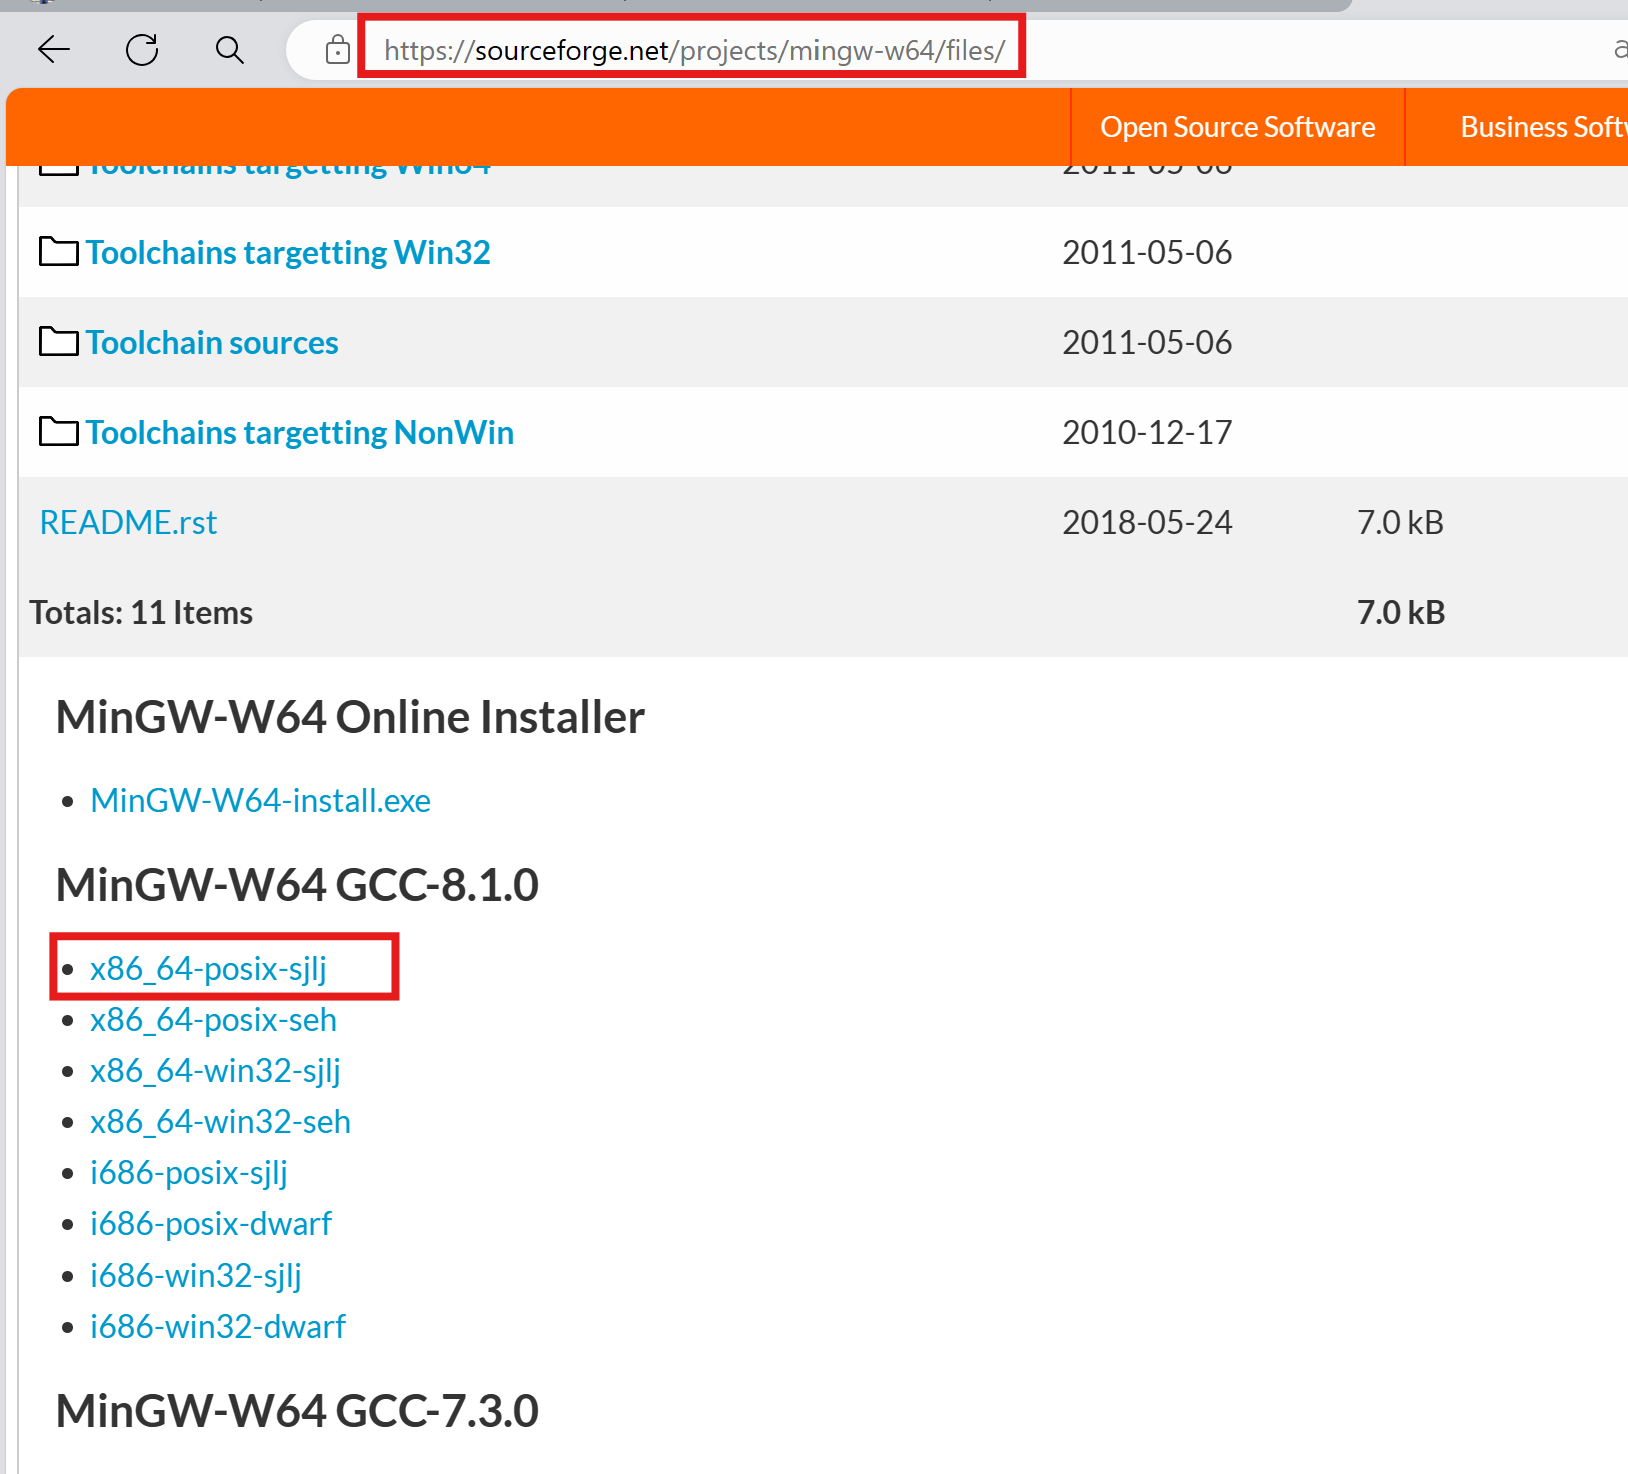The image size is (1628, 1474).
Task: Click the 2010-12-17 date cell
Action: 1147,432
